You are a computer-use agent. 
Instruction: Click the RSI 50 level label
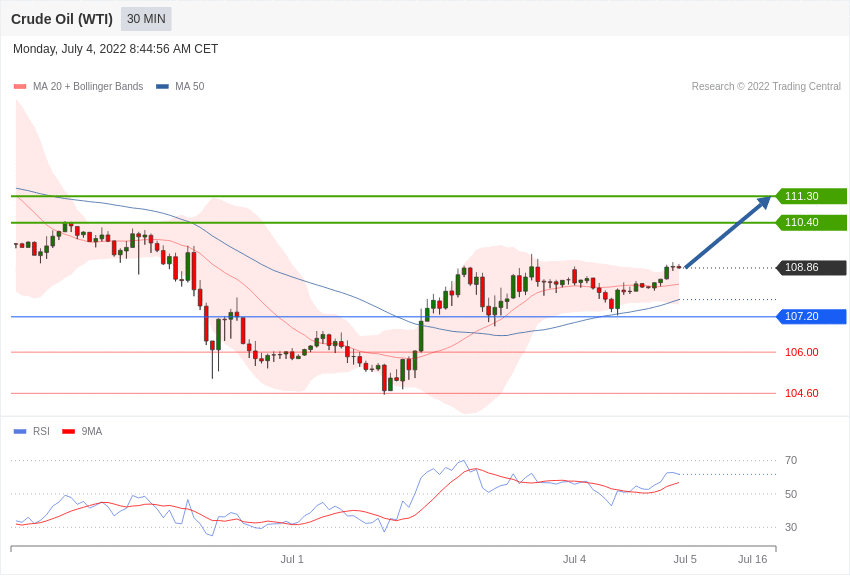[x=791, y=494]
